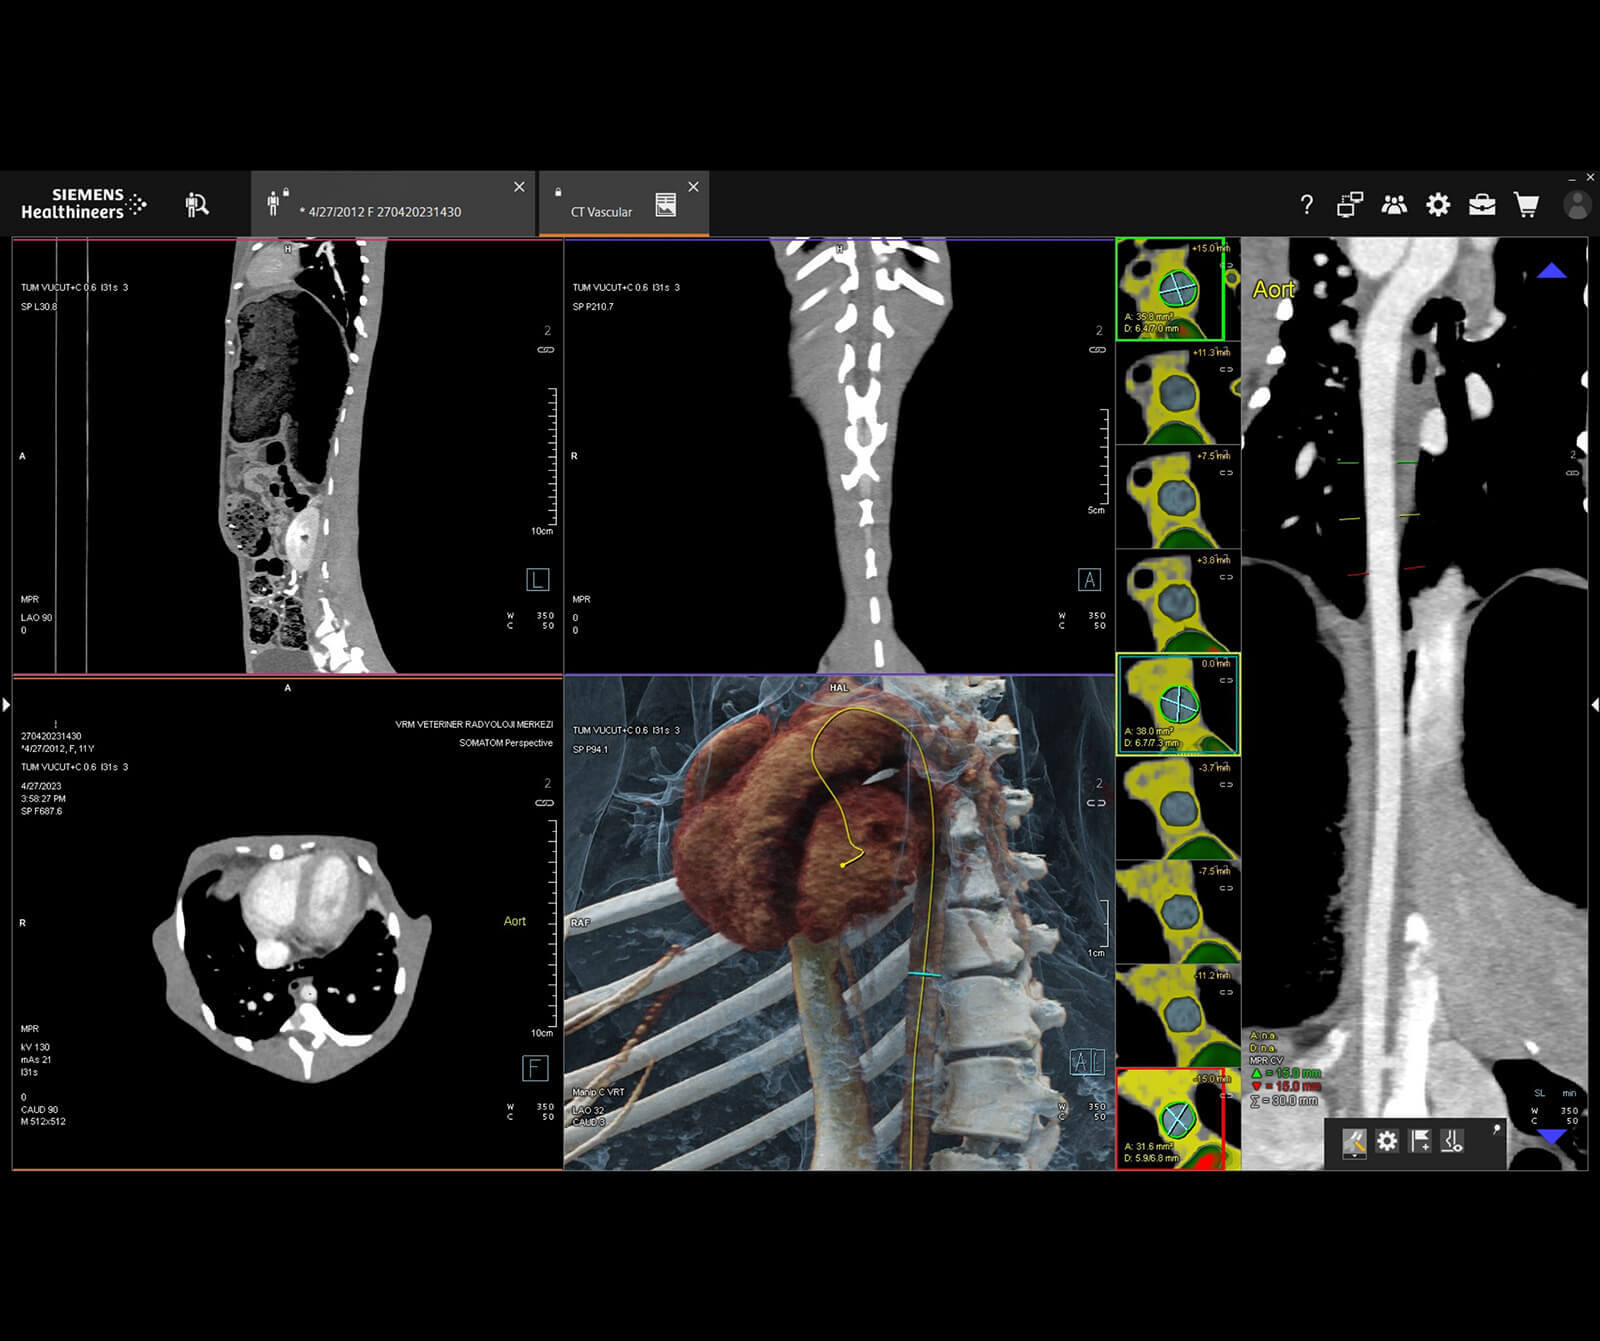Open the toolbox briefcase icon
This screenshot has width=1600, height=1341.
tap(1481, 205)
